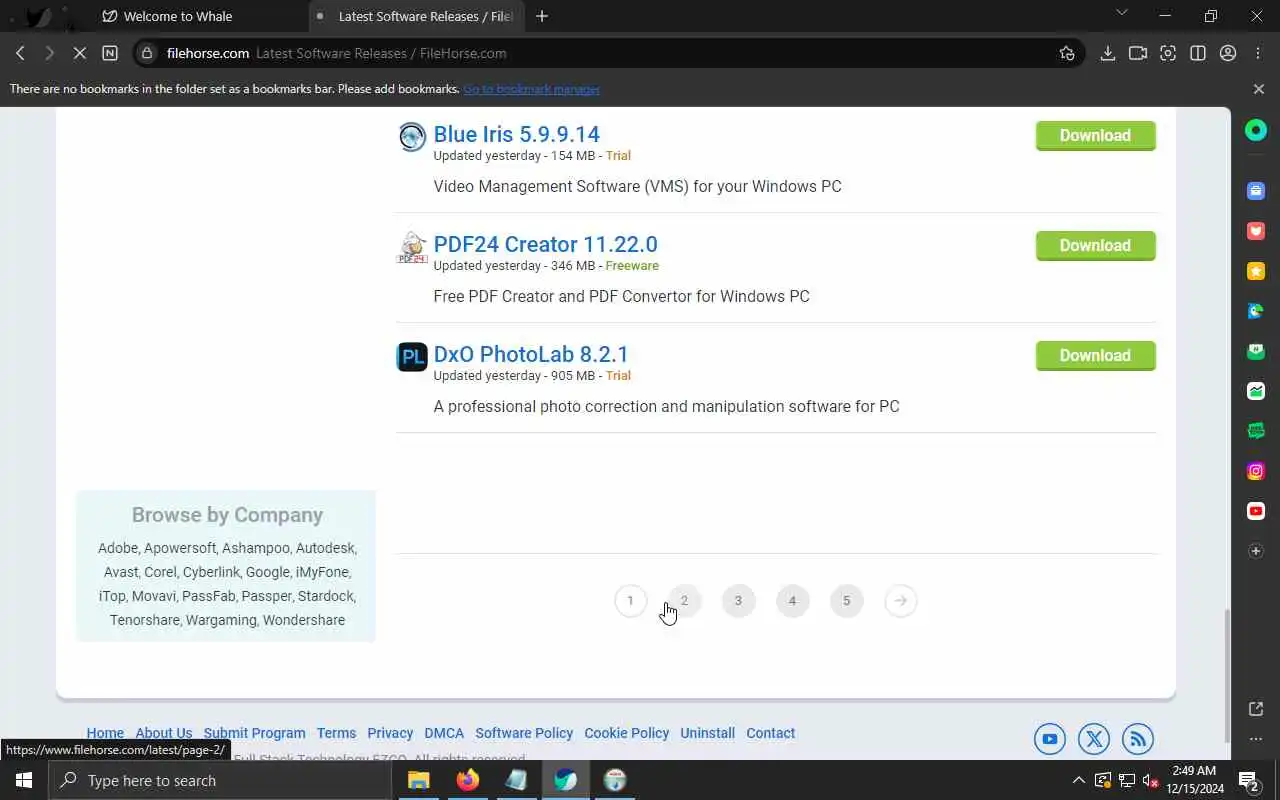Stop loading the page

(x=80, y=53)
